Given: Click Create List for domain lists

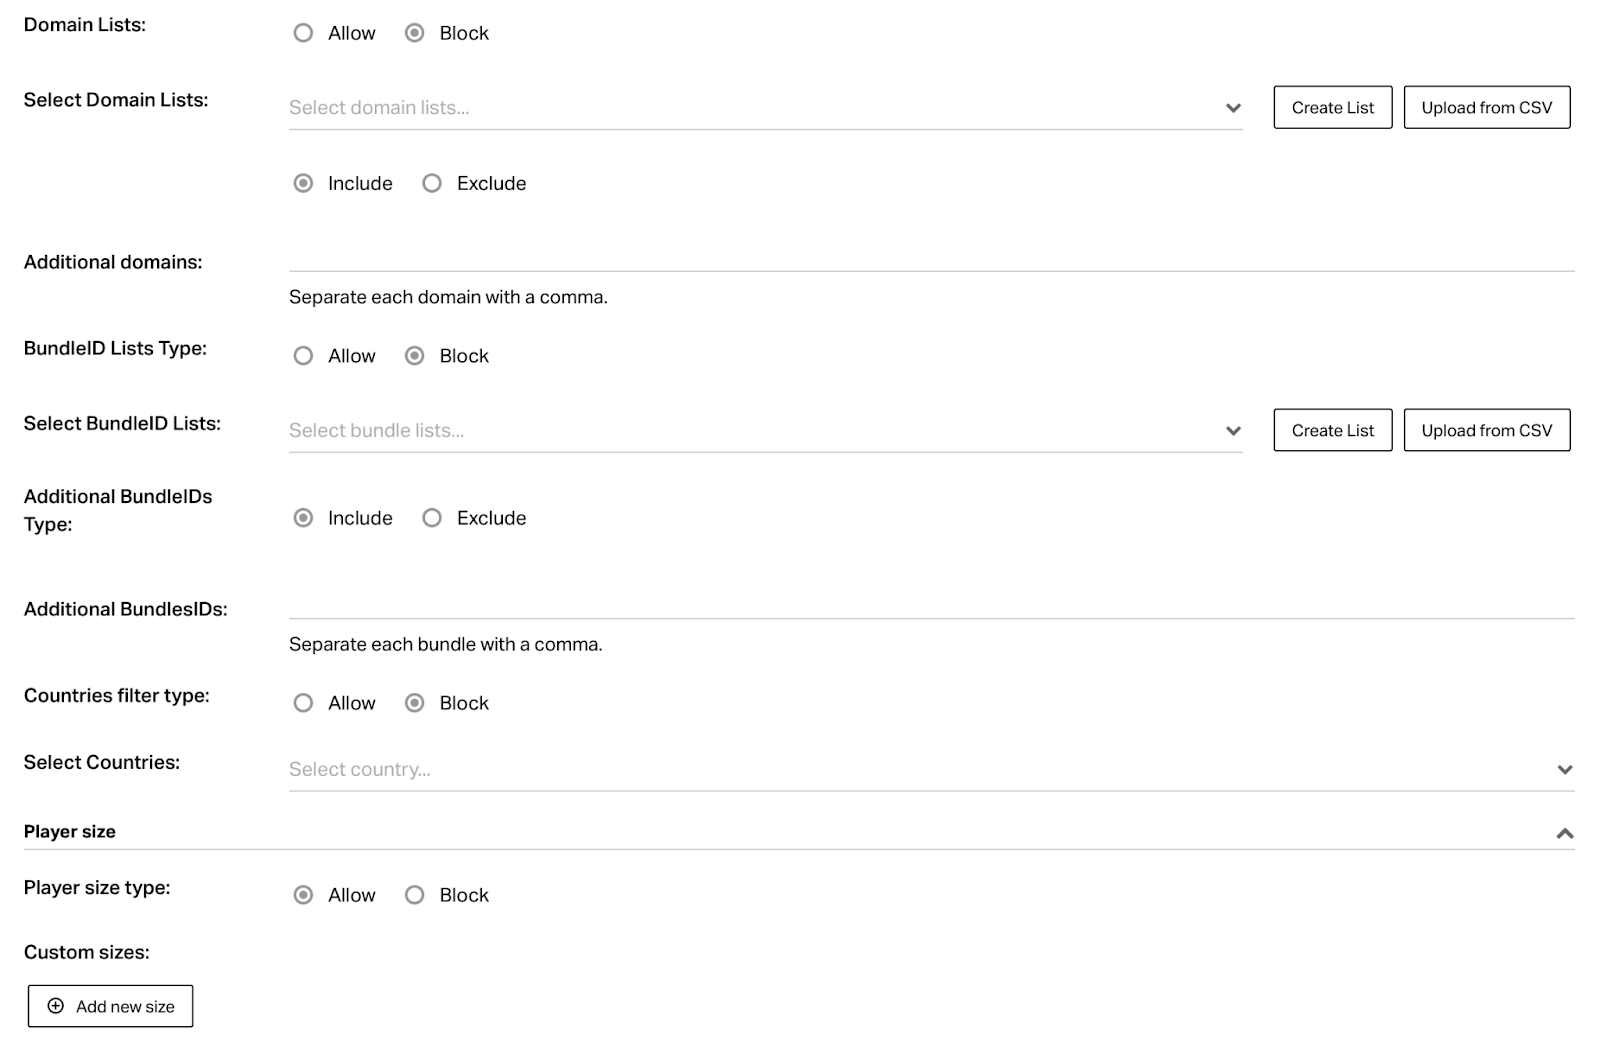Looking at the screenshot, I should click(x=1333, y=107).
